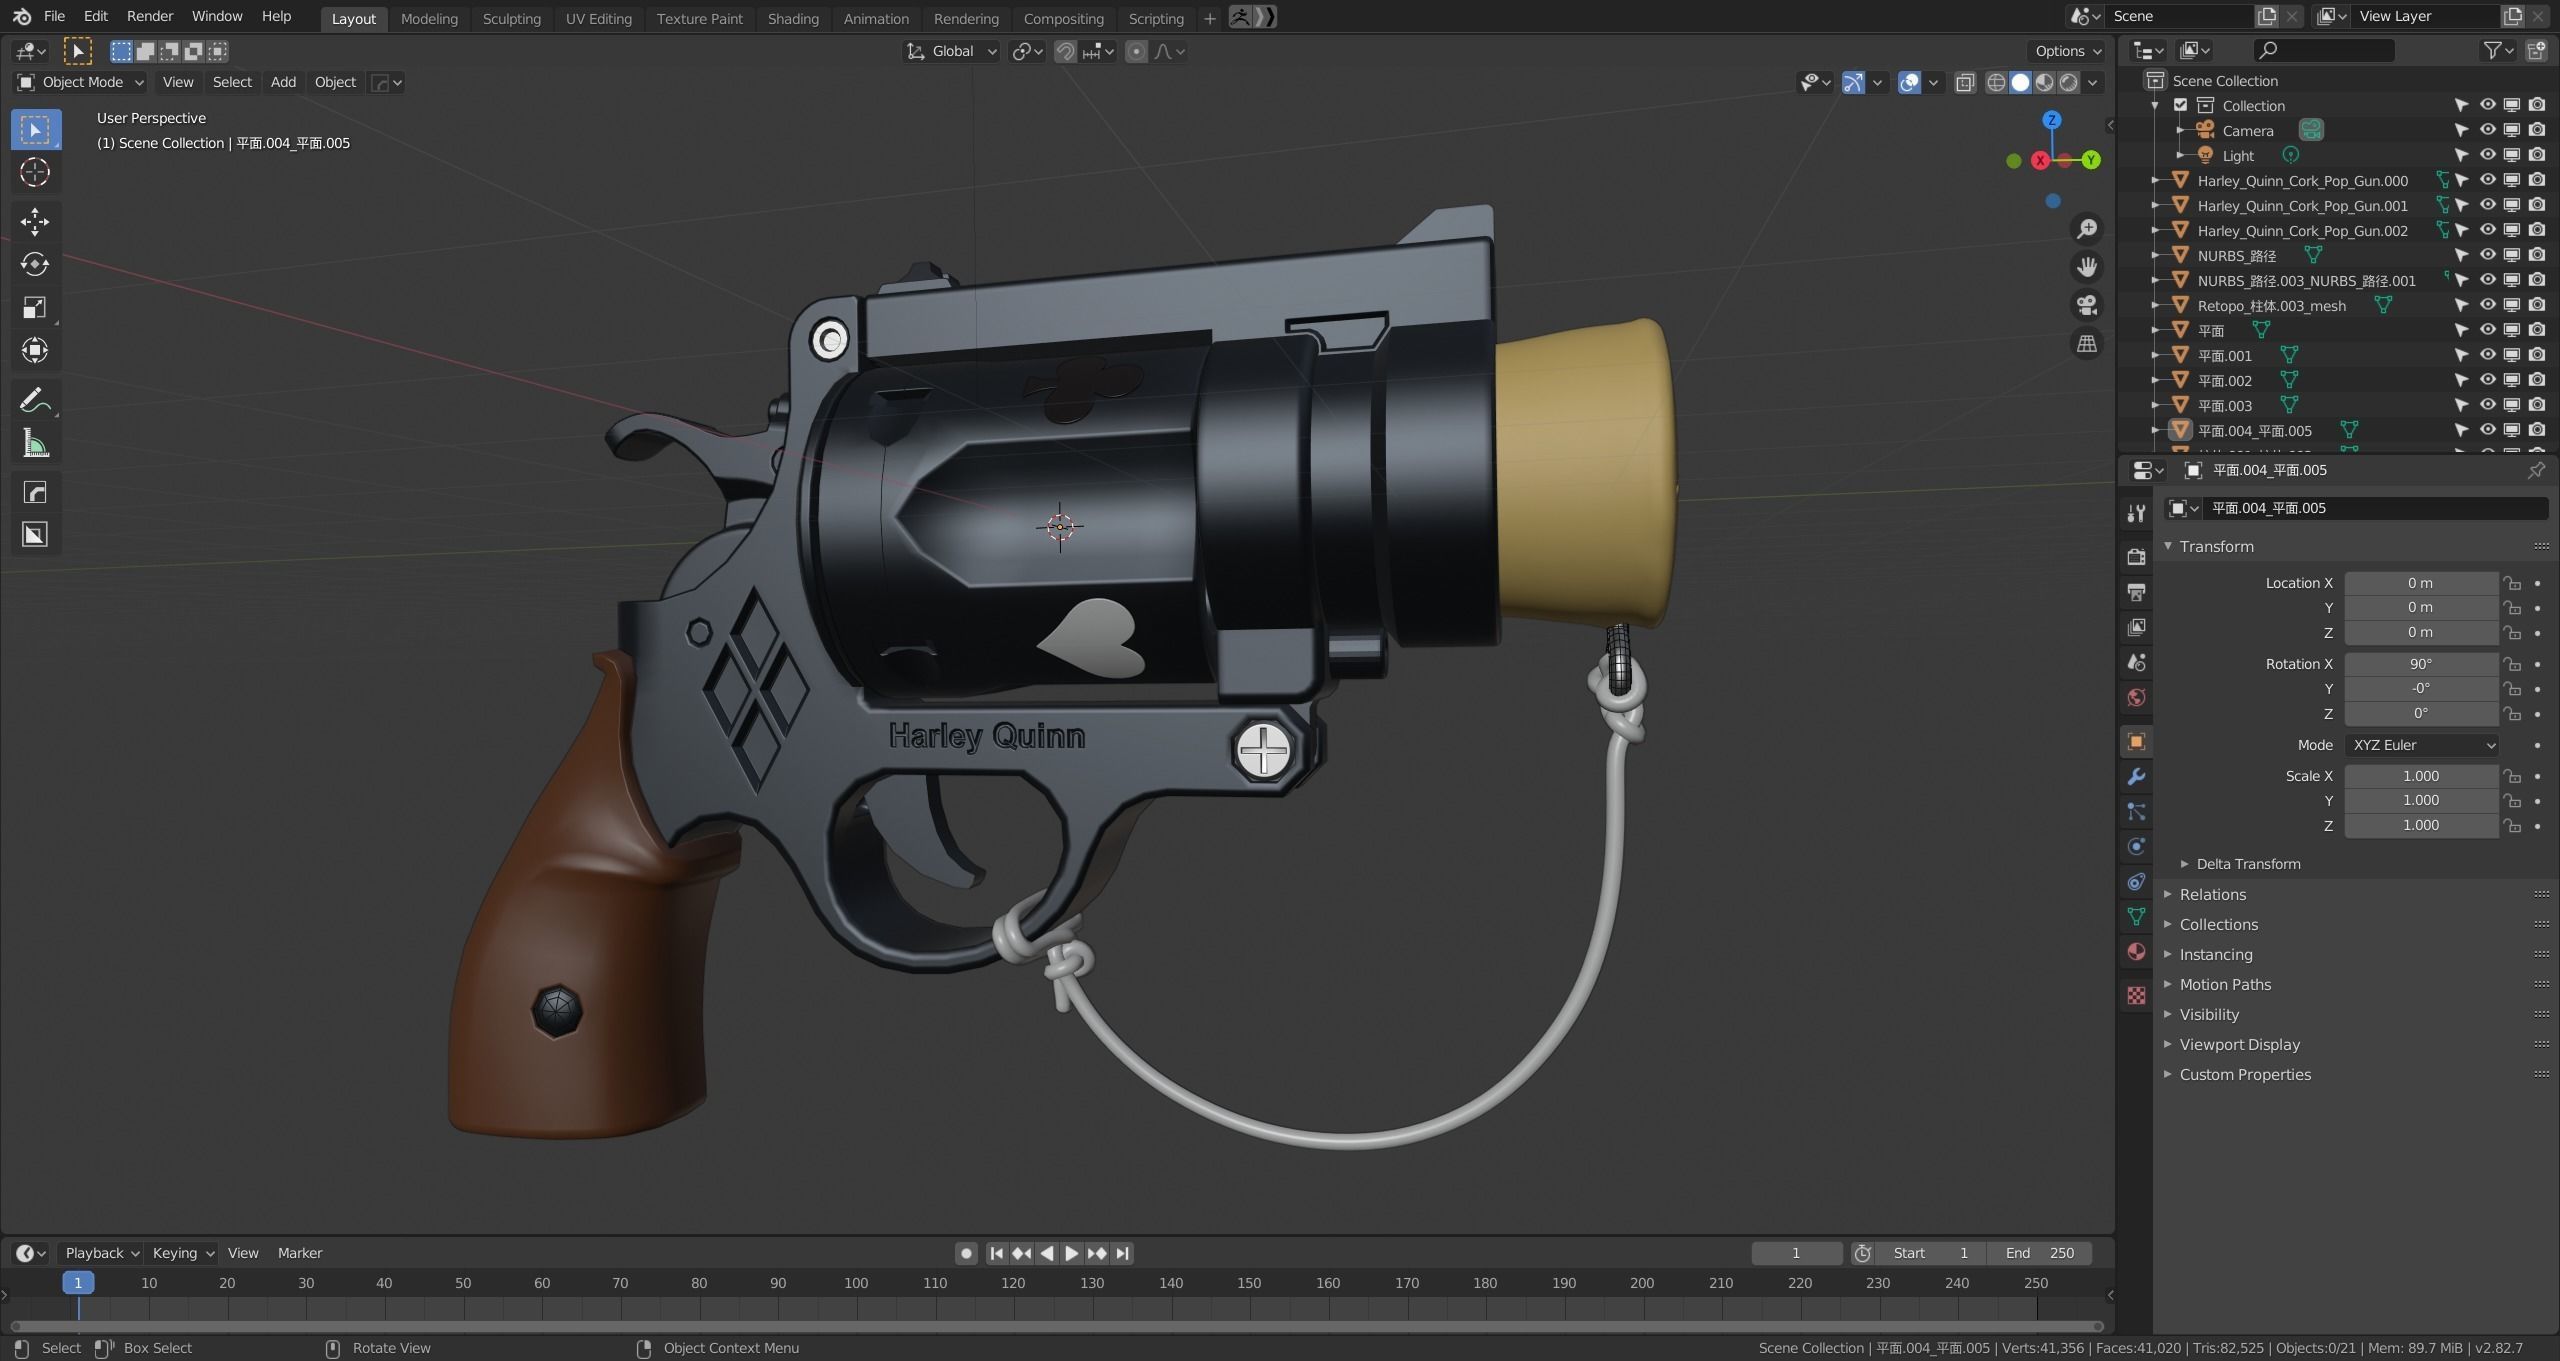Hide Light with its eye icon

click(2487, 155)
